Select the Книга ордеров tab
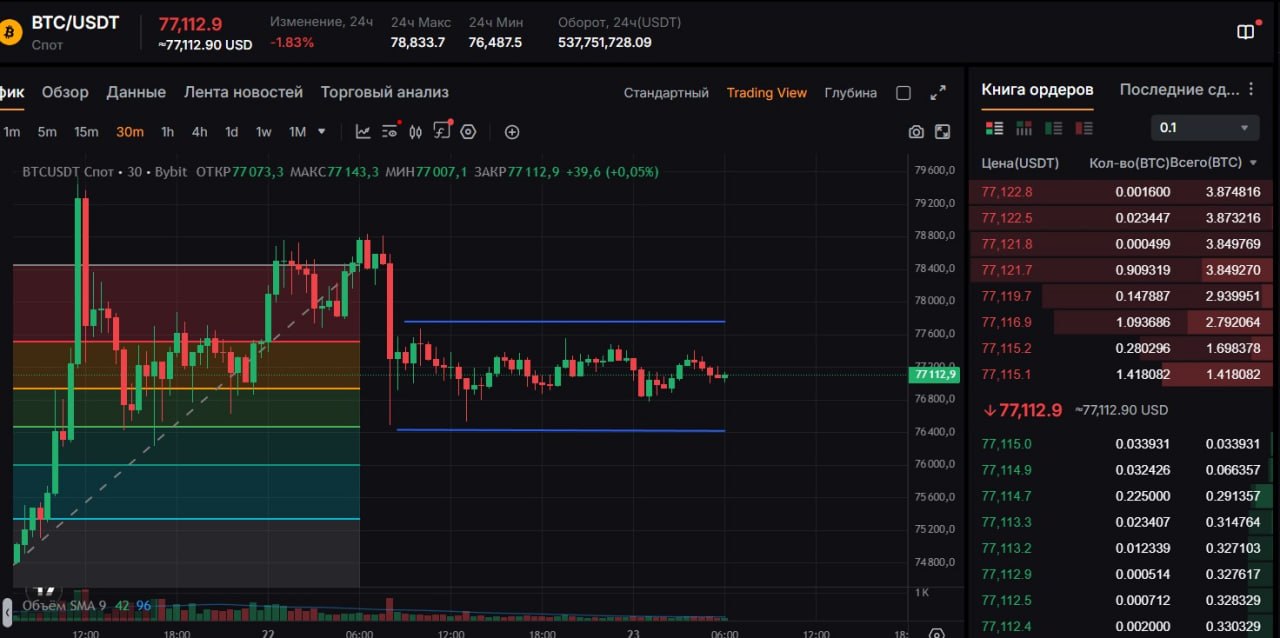This screenshot has height=638, width=1280. pyautogui.click(x=1037, y=90)
